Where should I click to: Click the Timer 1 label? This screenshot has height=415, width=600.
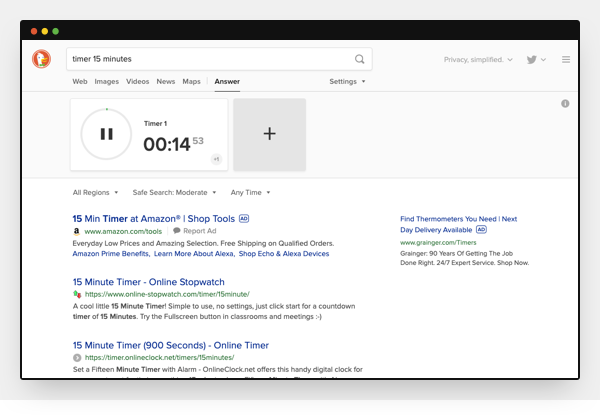[155, 124]
